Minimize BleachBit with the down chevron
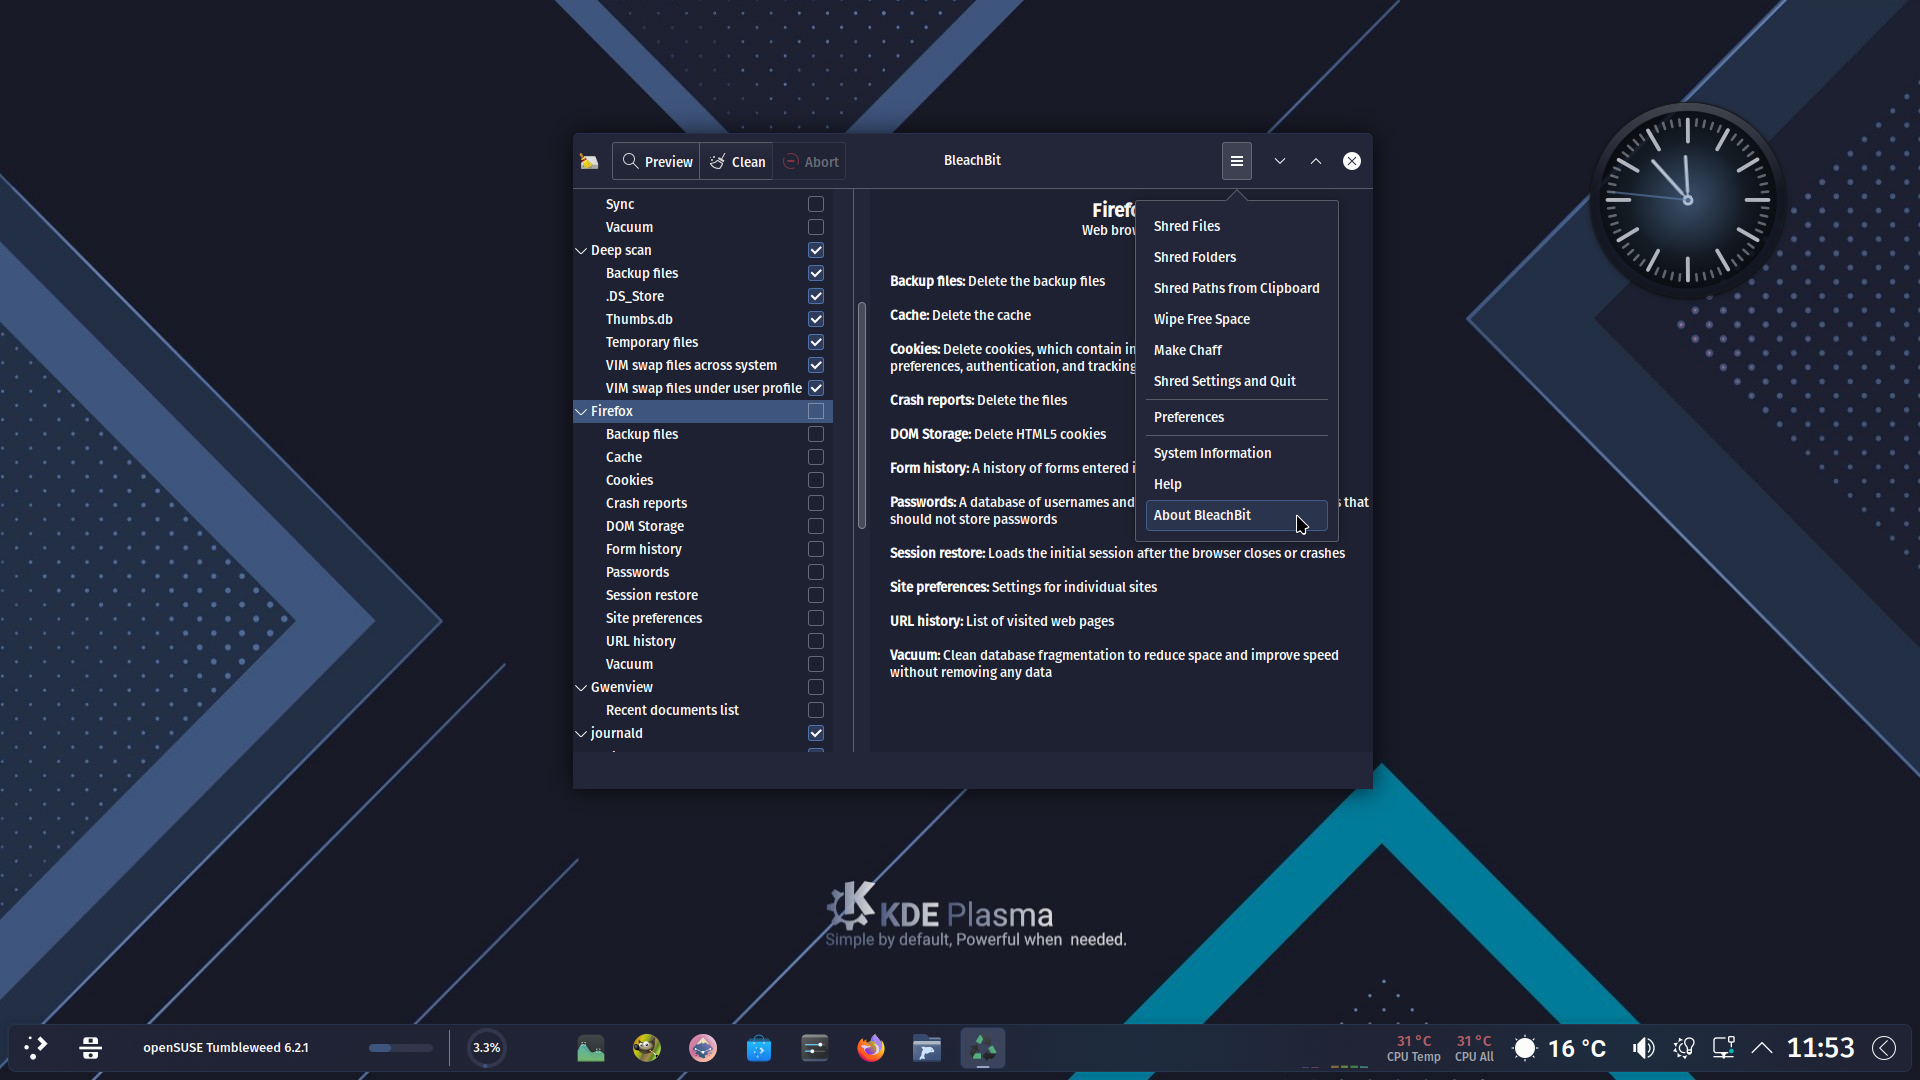The image size is (1920, 1080). coord(1280,161)
